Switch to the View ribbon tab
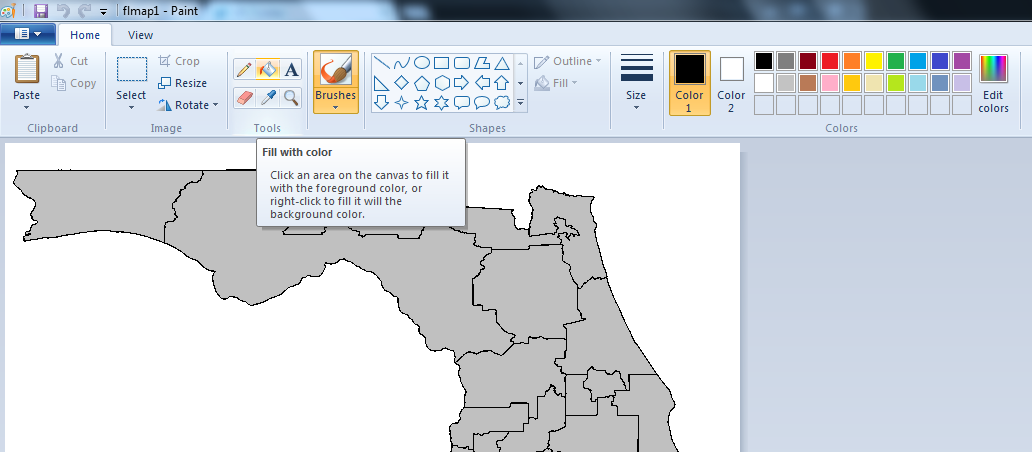Screen dimensions: 1032x452 click(140, 35)
